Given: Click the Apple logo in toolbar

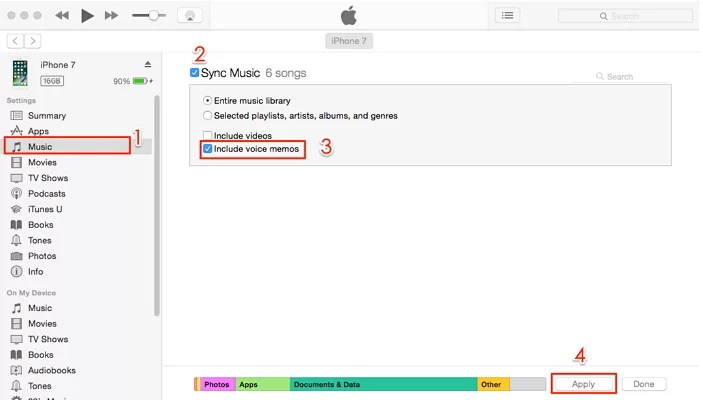Looking at the screenshot, I should [349, 16].
